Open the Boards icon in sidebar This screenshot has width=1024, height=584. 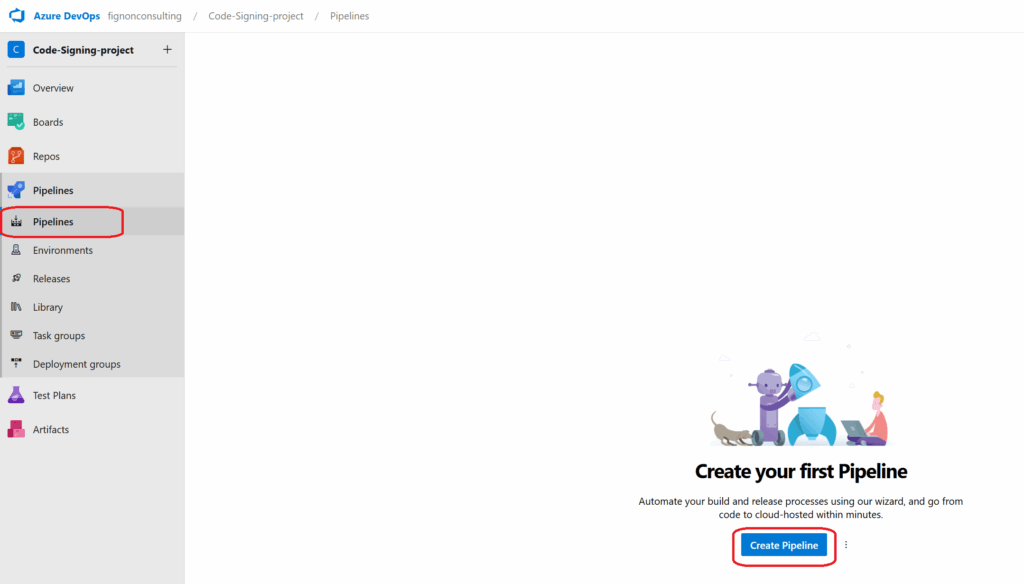coord(16,122)
